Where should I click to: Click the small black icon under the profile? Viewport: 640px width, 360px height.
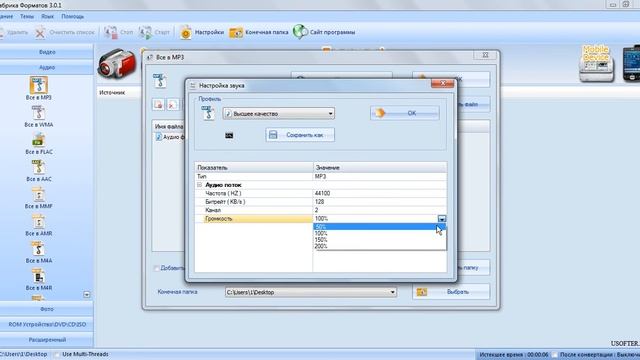pyautogui.click(x=229, y=136)
